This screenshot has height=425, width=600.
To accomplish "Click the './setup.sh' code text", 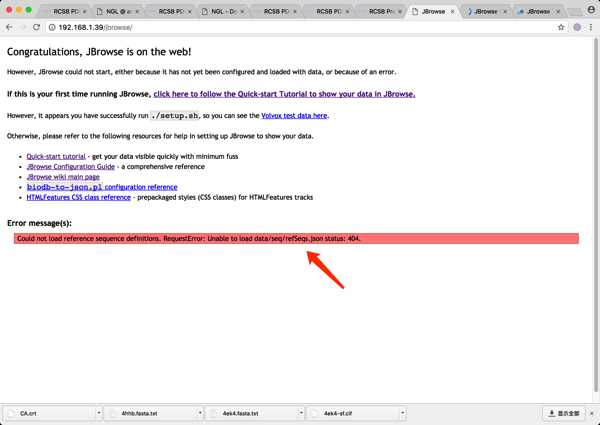I will coord(175,116).
